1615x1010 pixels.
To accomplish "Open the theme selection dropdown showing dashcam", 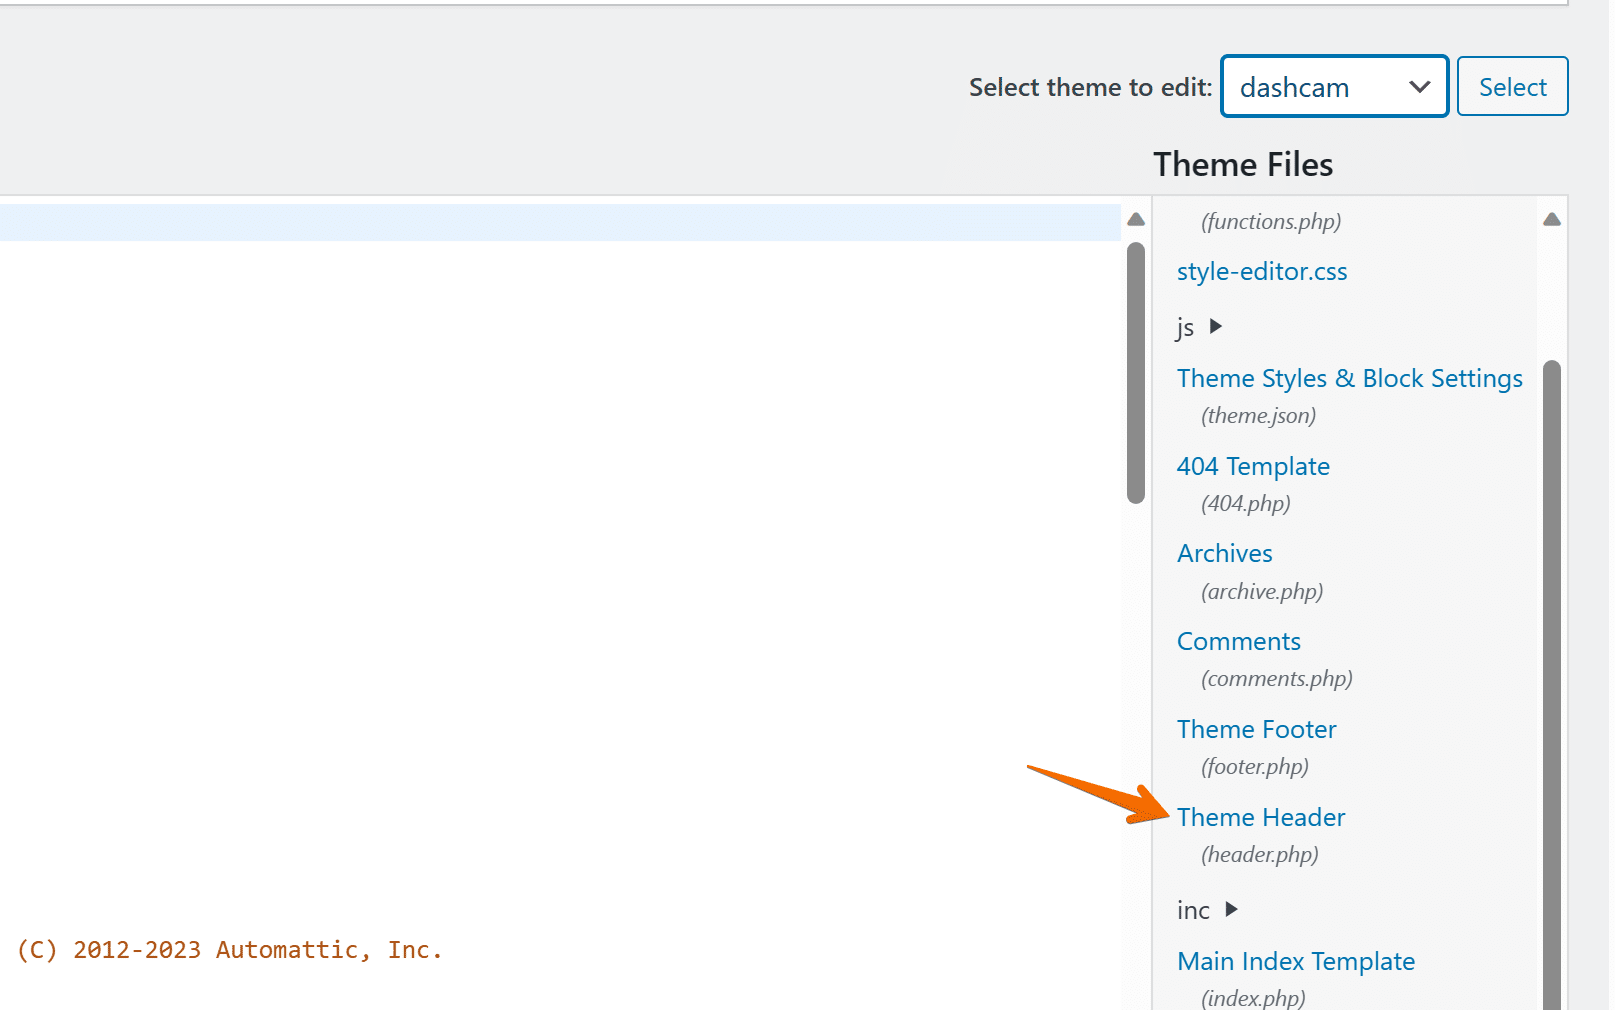I will (1333, 86).
